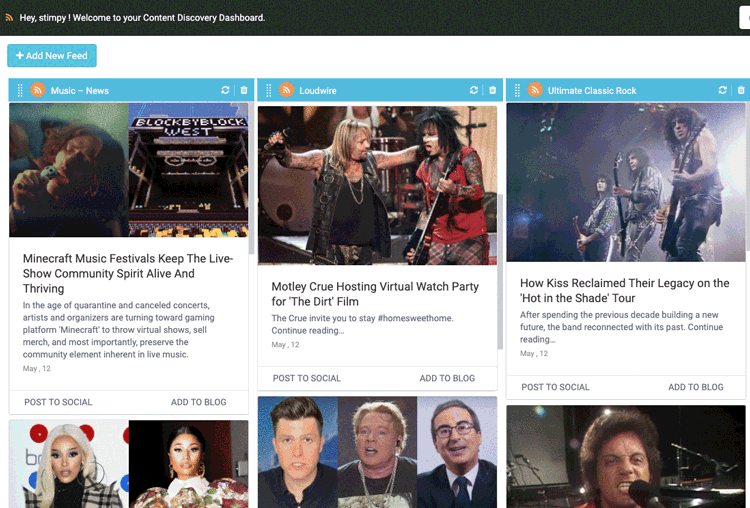
Task: Refresh the Loudwire feed
Action: (x=474, y=90)
